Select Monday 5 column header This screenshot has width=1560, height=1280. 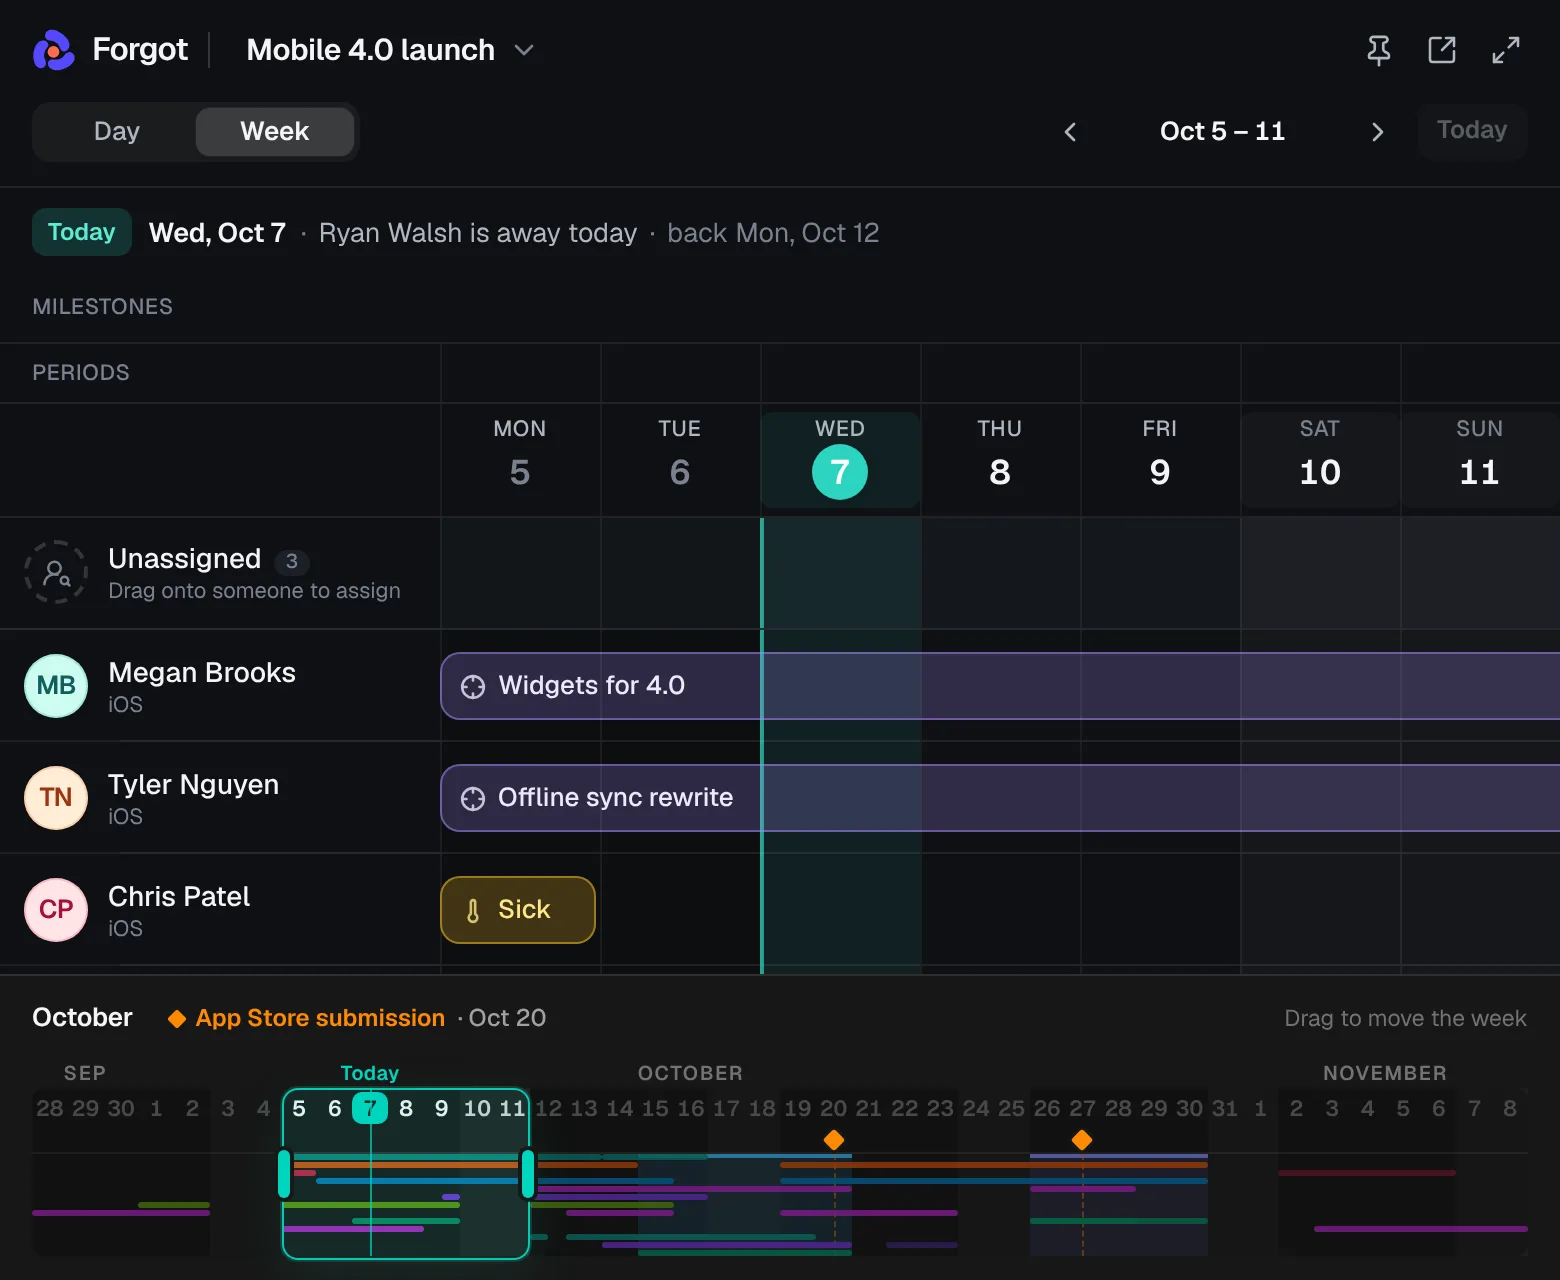[520, 460]
